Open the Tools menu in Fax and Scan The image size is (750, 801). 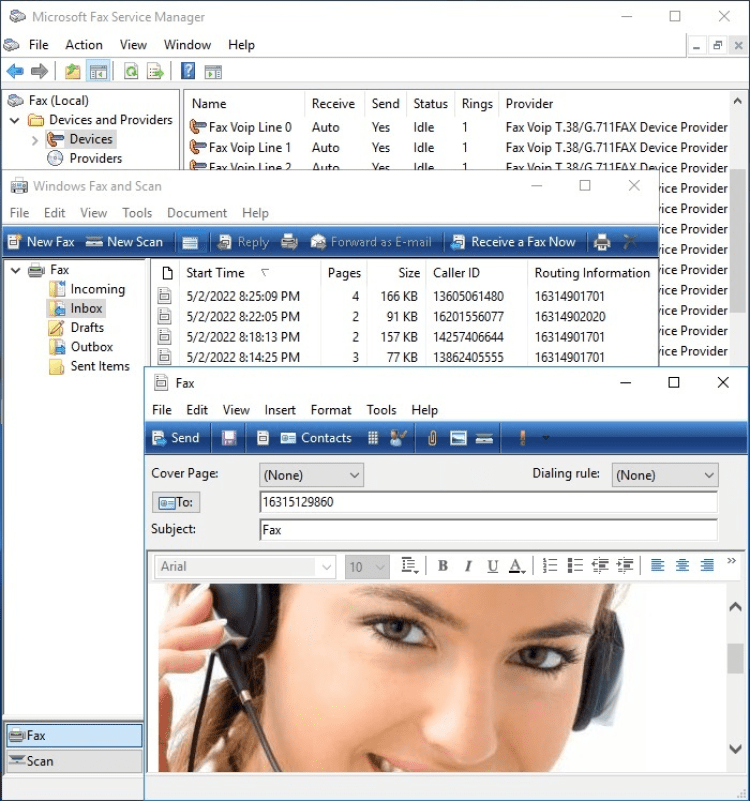[x=137, y=213]
